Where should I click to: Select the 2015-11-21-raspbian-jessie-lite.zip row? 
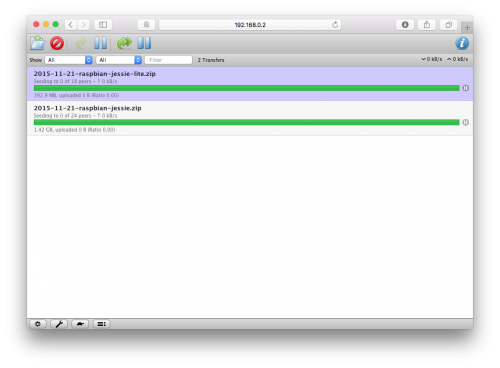tap(250, 84)
